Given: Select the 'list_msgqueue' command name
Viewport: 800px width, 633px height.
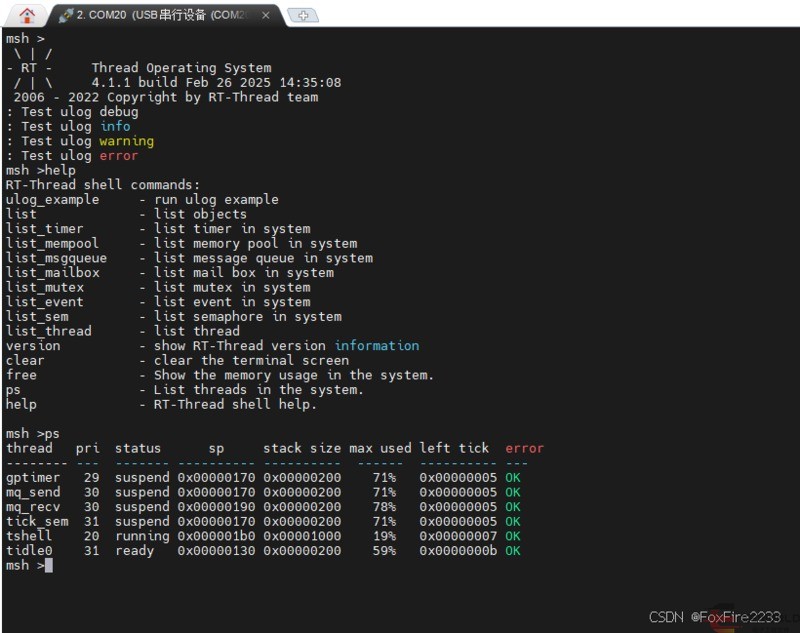Looking at the screenshot, I should [57, 258].
